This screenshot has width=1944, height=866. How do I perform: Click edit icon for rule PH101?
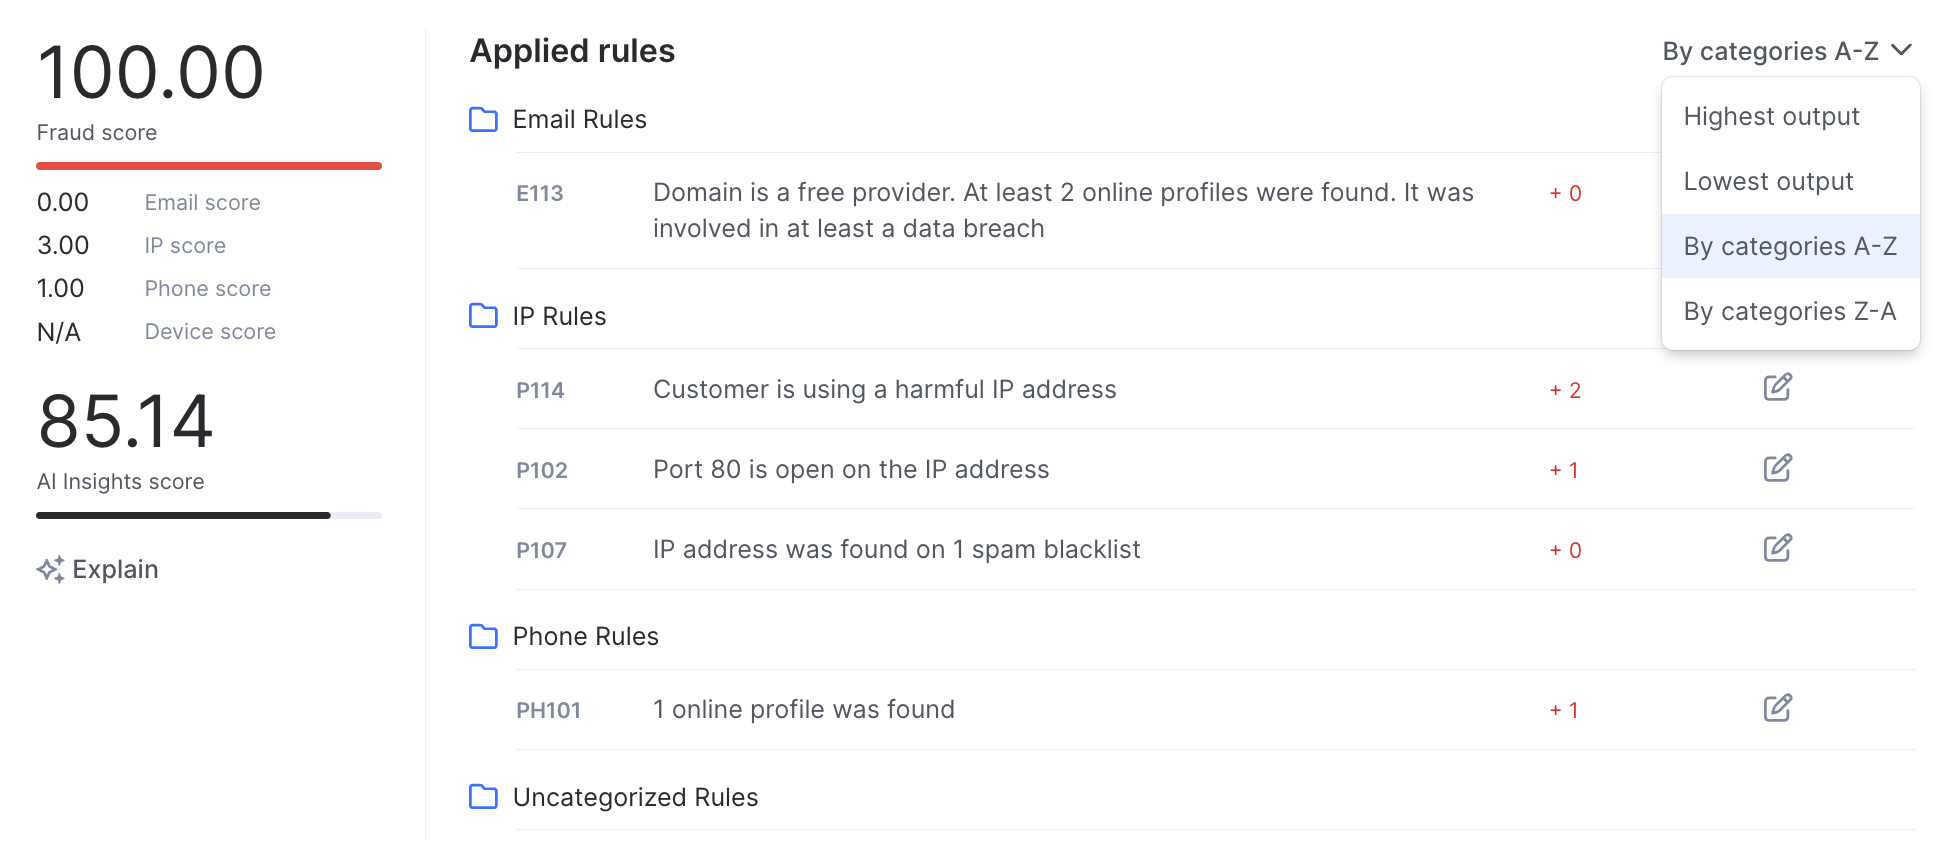[x=1777, y=708]
